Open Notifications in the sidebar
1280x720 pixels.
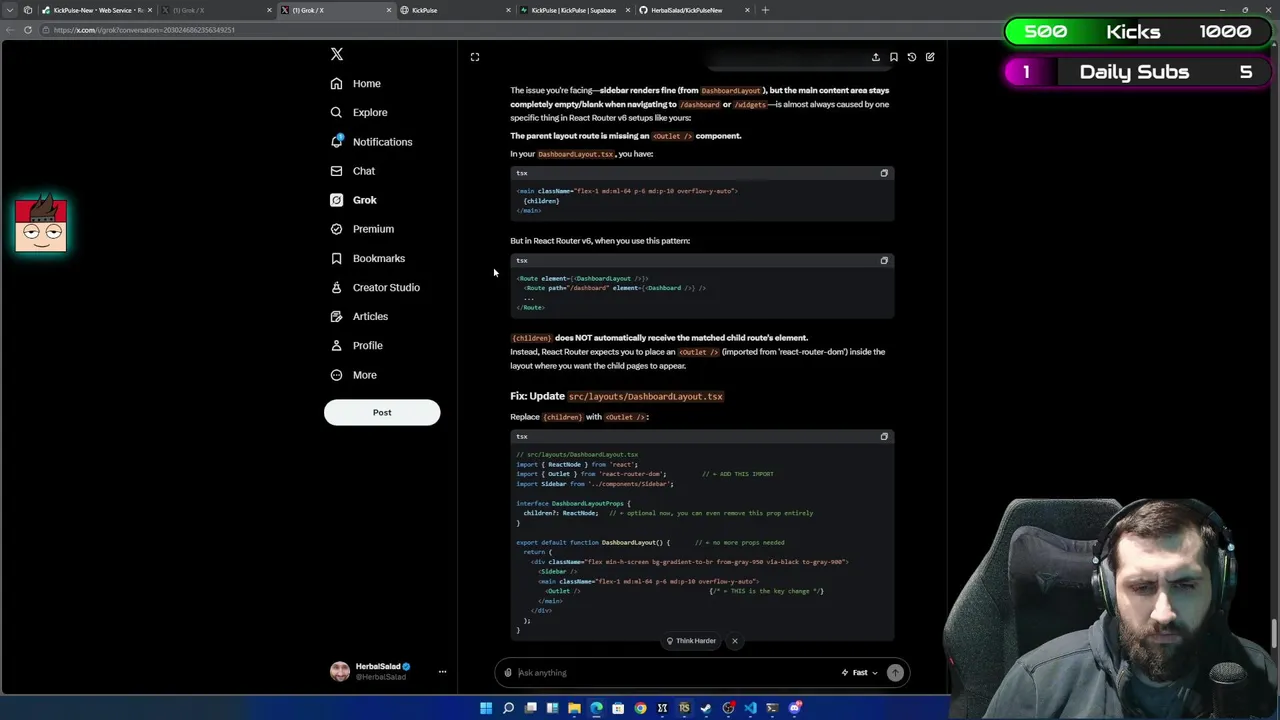click(371, 142)
